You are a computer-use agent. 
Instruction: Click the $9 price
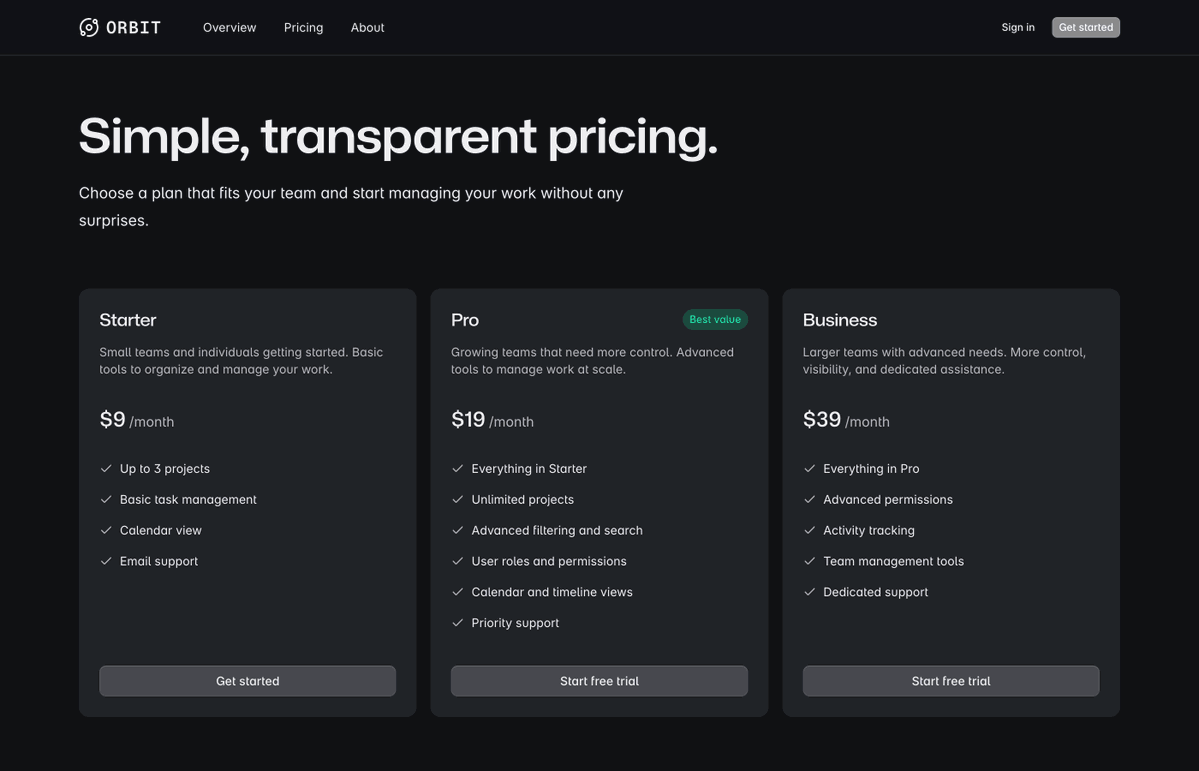point(112,419)
